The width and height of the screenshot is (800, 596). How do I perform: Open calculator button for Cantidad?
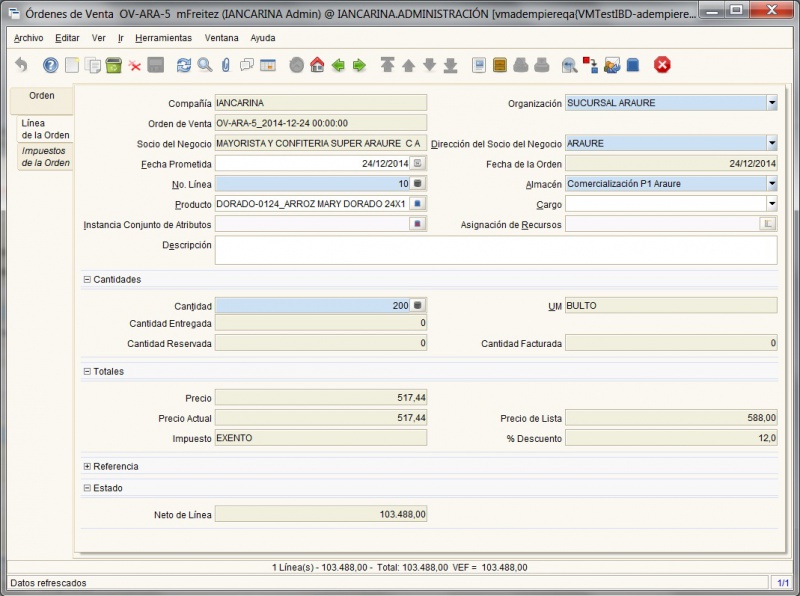[418, 305]
